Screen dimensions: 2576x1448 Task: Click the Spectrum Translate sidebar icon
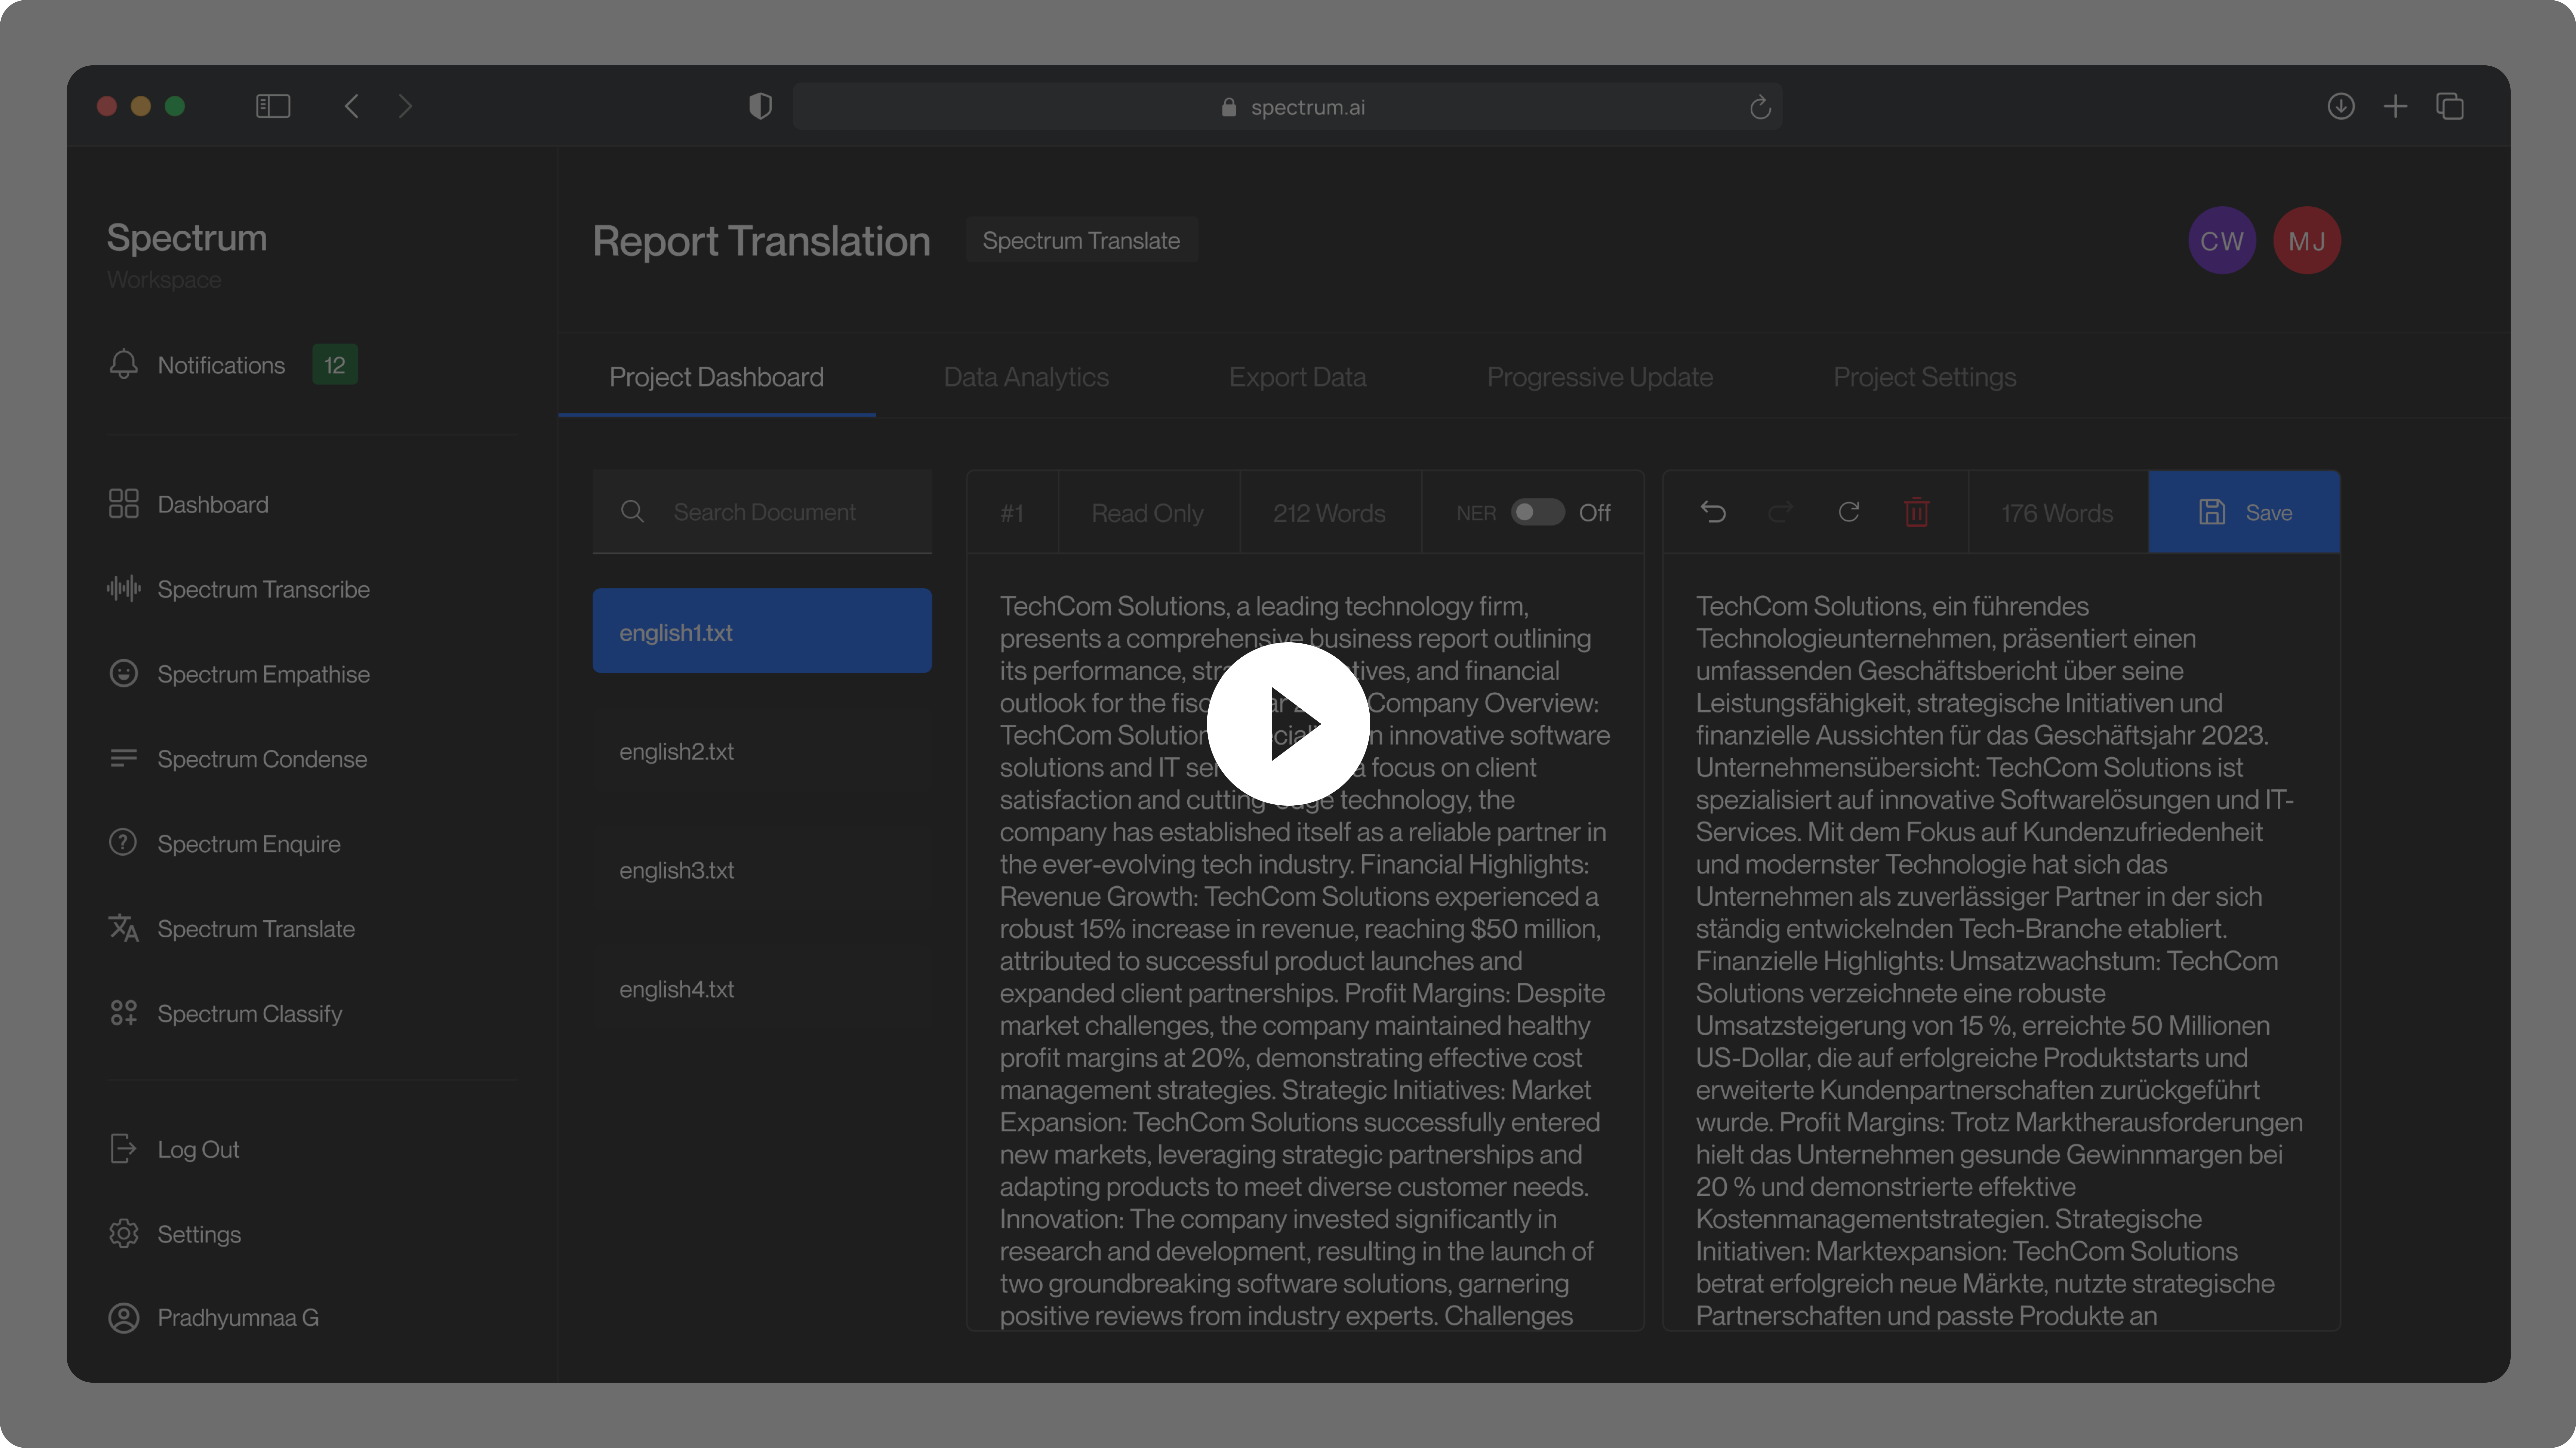click(x=122, y=928)
